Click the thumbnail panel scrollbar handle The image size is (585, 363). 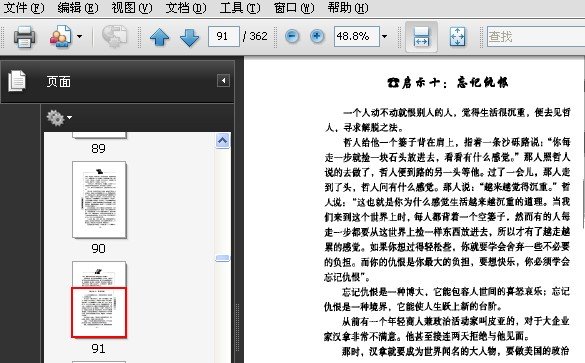[223, 258]
